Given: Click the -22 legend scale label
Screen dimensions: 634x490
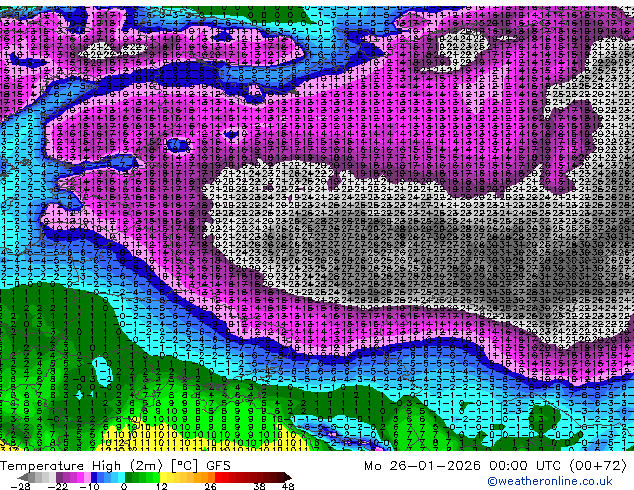Looking at the screenshot, I should (57, 486).
